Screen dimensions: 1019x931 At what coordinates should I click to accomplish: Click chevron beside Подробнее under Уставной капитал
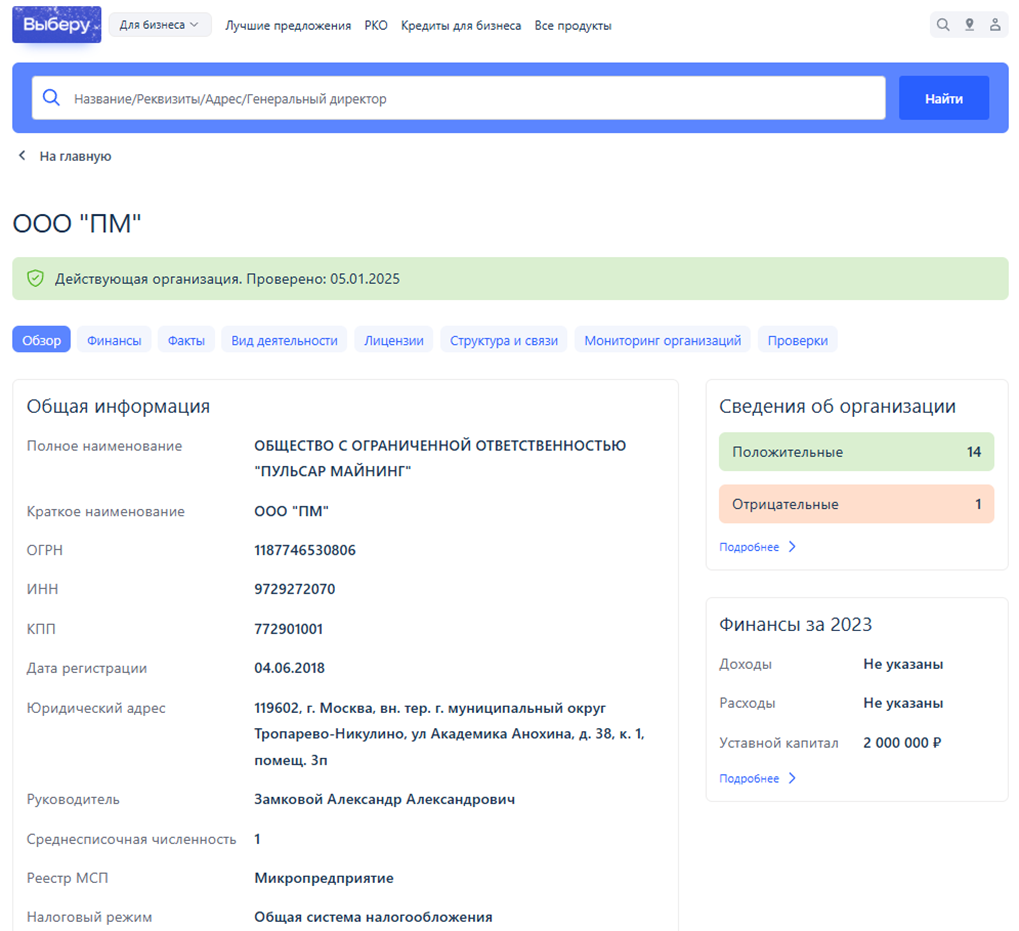coord(792,778)
